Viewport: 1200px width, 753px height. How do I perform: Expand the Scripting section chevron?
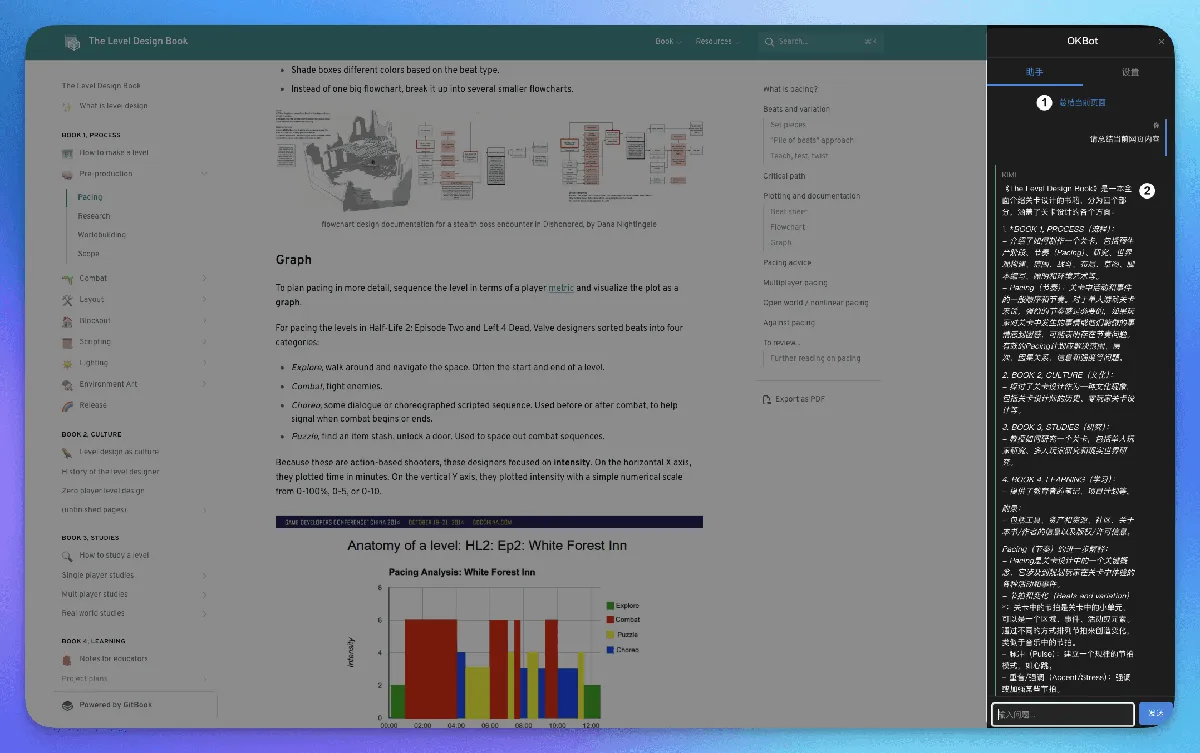[204, 342]
